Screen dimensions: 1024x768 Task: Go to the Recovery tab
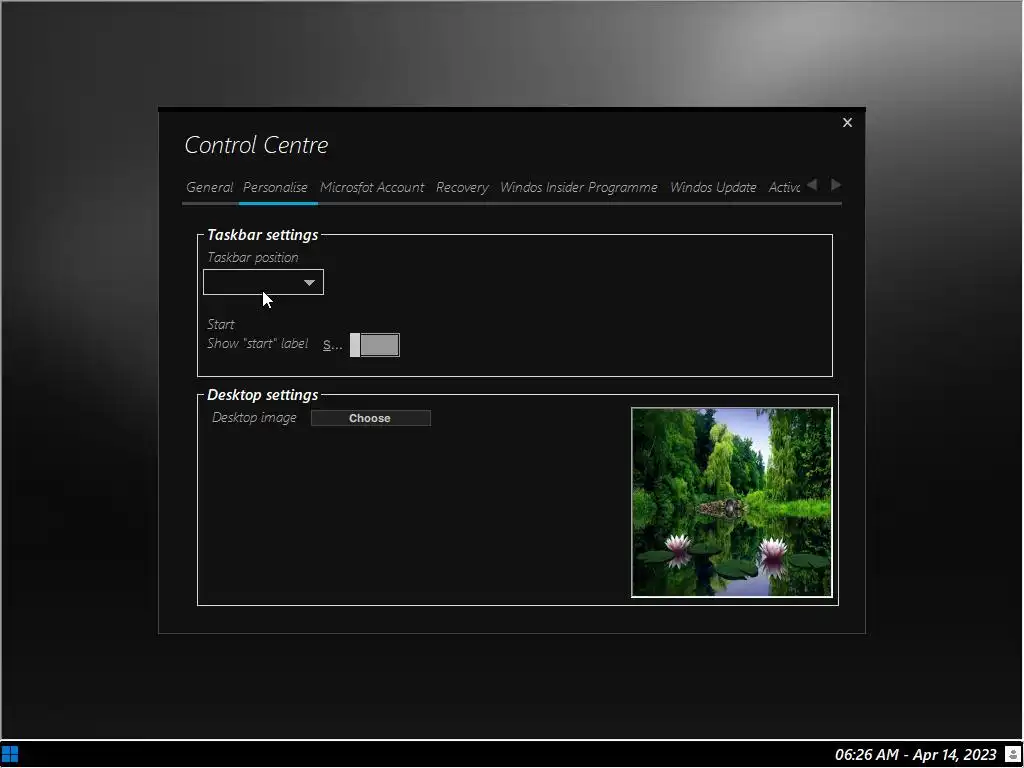[x=462, y=187]
